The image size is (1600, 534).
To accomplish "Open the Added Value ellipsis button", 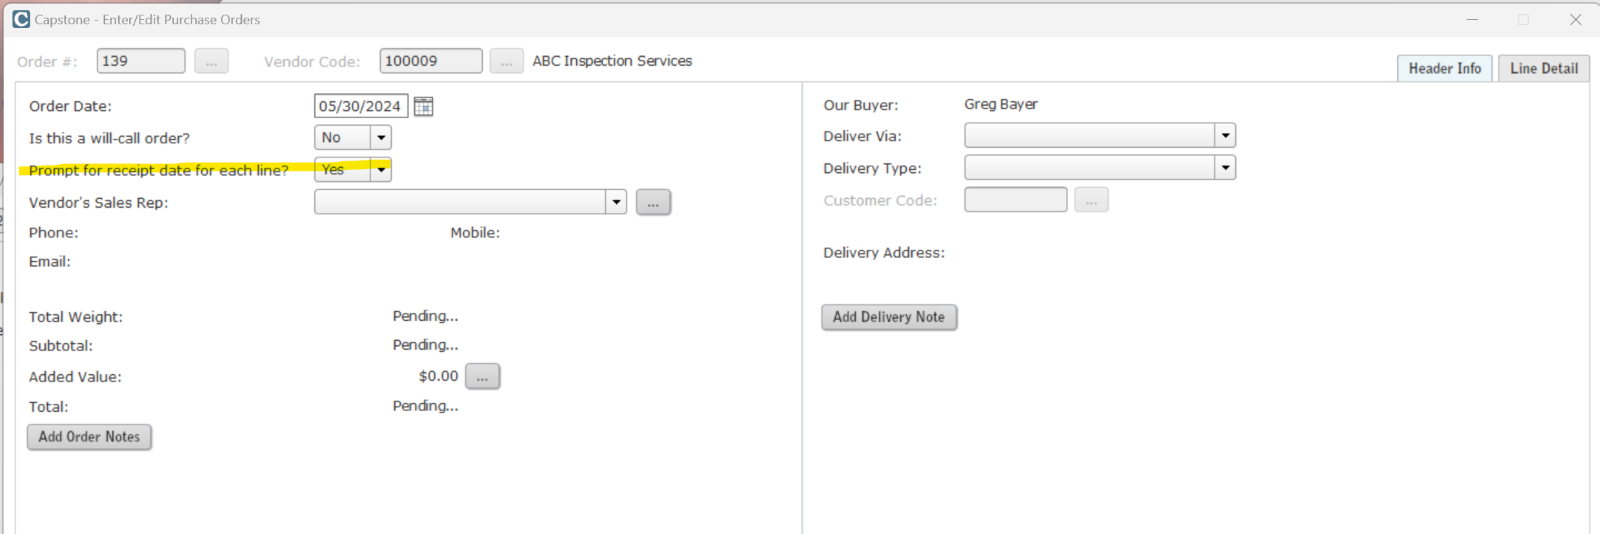I will point(482,376).
